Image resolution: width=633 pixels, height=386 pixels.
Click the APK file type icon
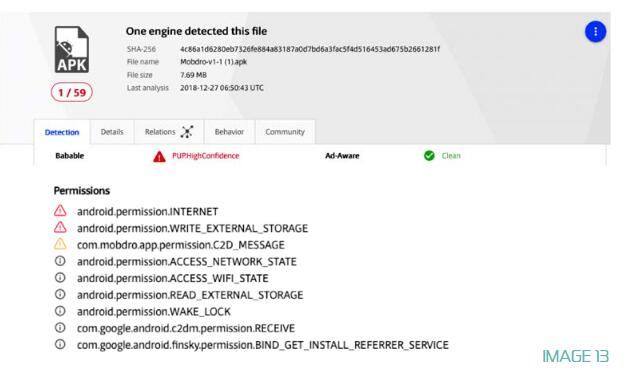pos(72,50)
